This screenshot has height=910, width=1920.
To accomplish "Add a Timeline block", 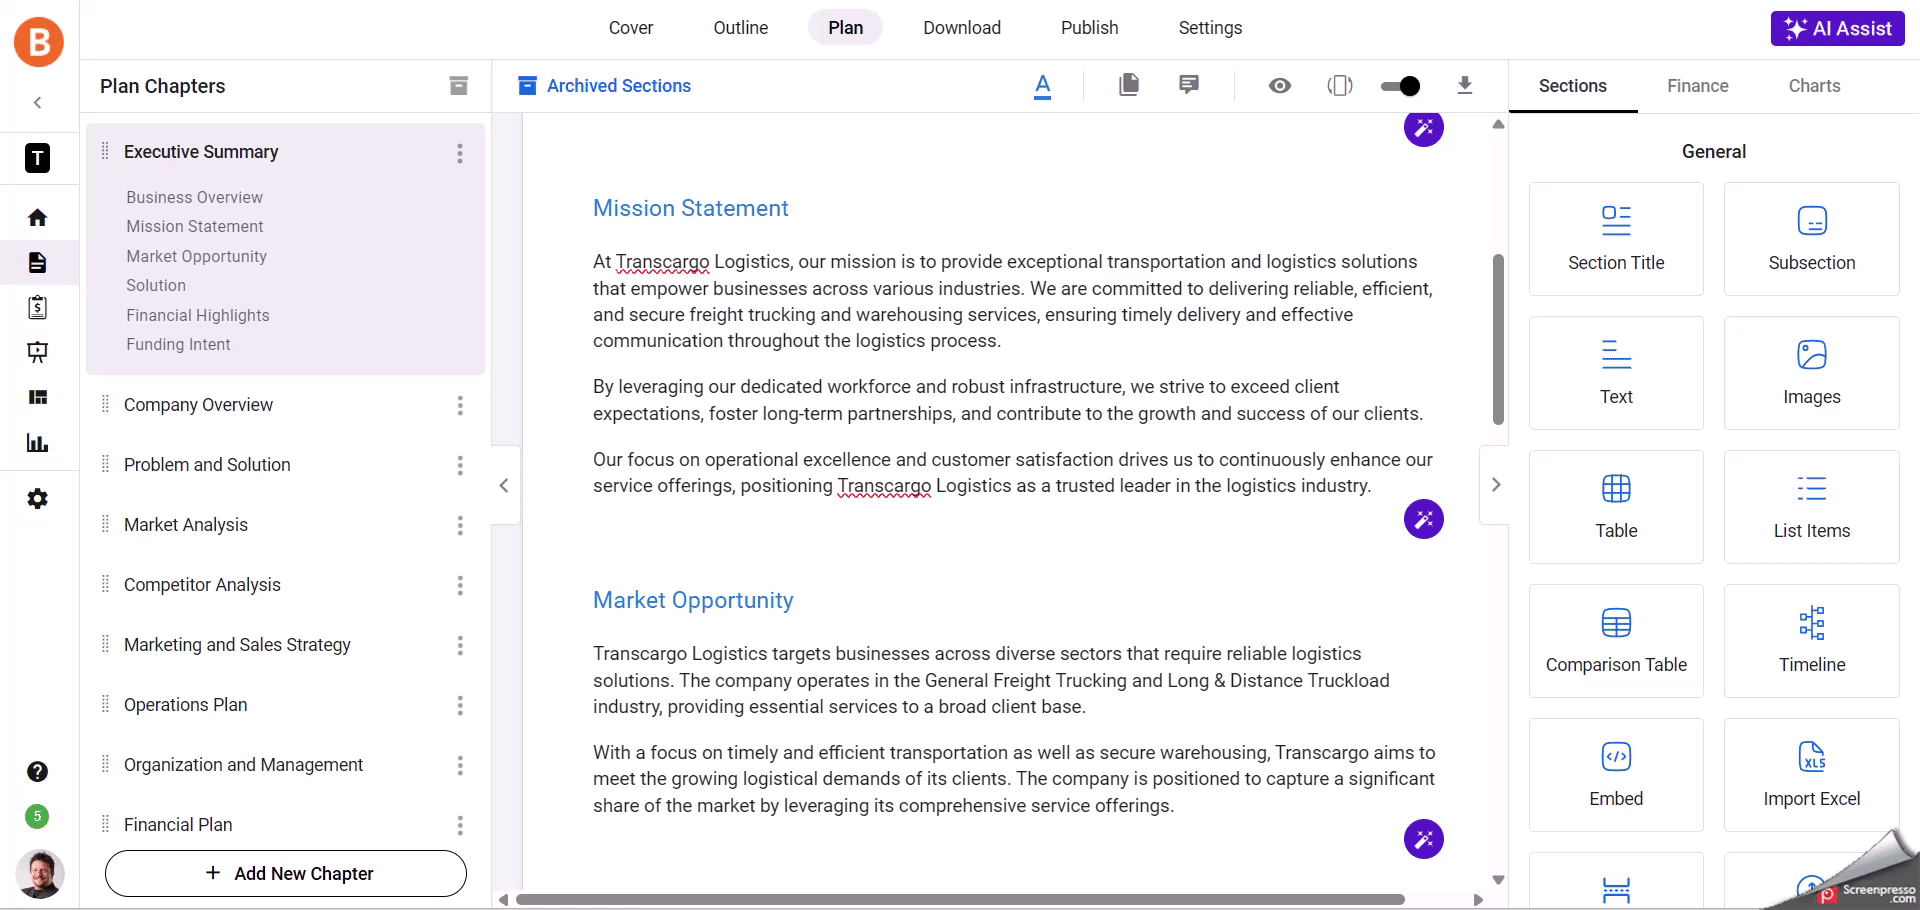I will pyautogui.click(x=1812, y=641).
